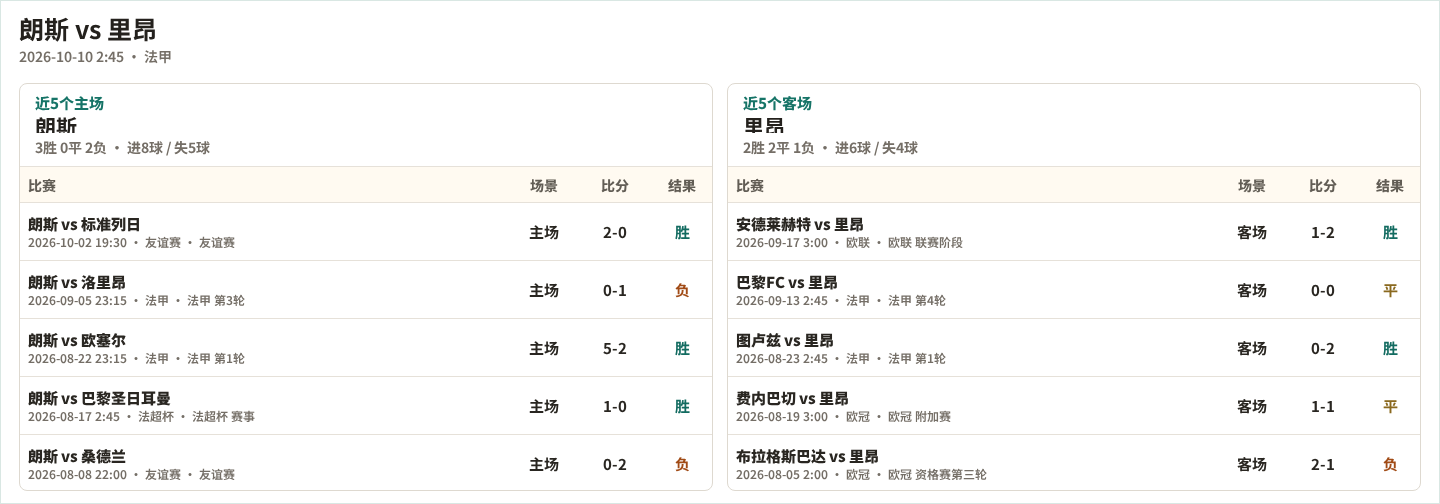Click 客场 cell in 费内巴切 row

click(x=1252, y=406)
